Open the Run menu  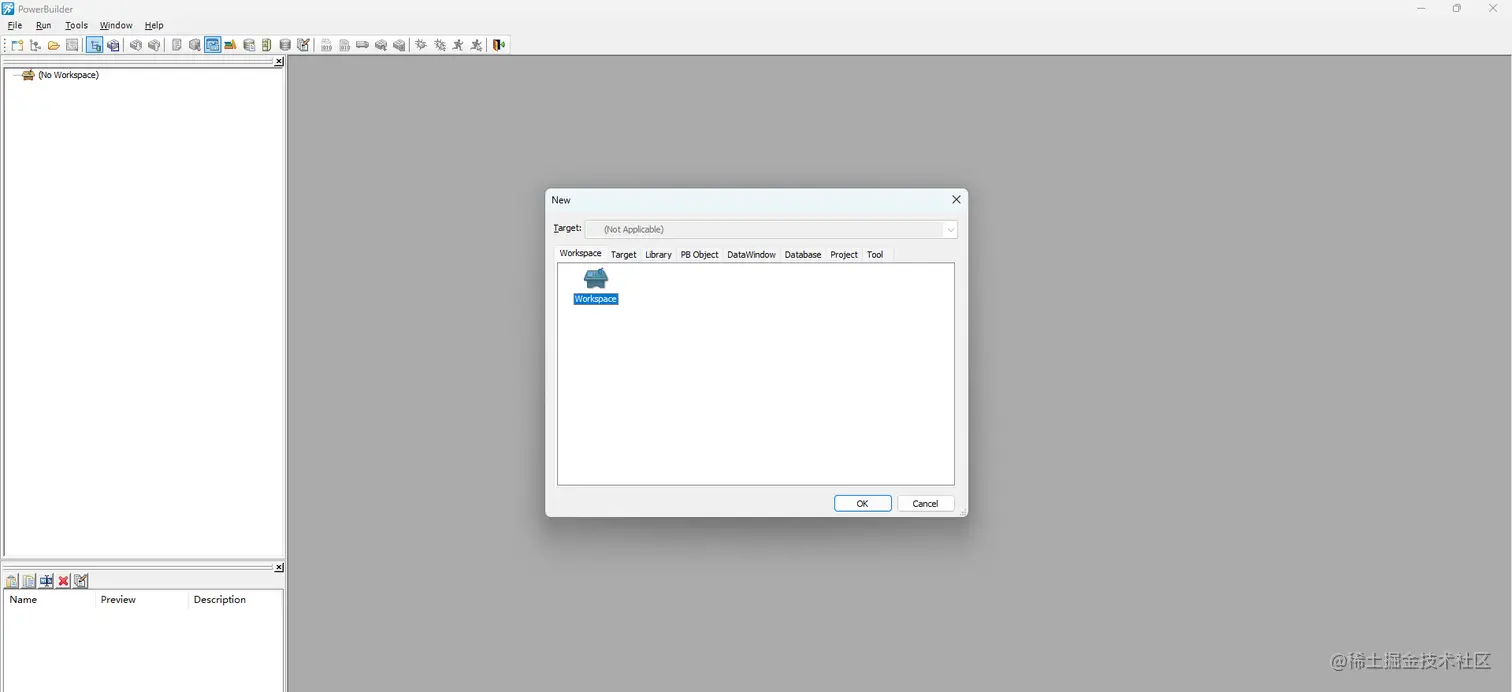click(44, 25)
